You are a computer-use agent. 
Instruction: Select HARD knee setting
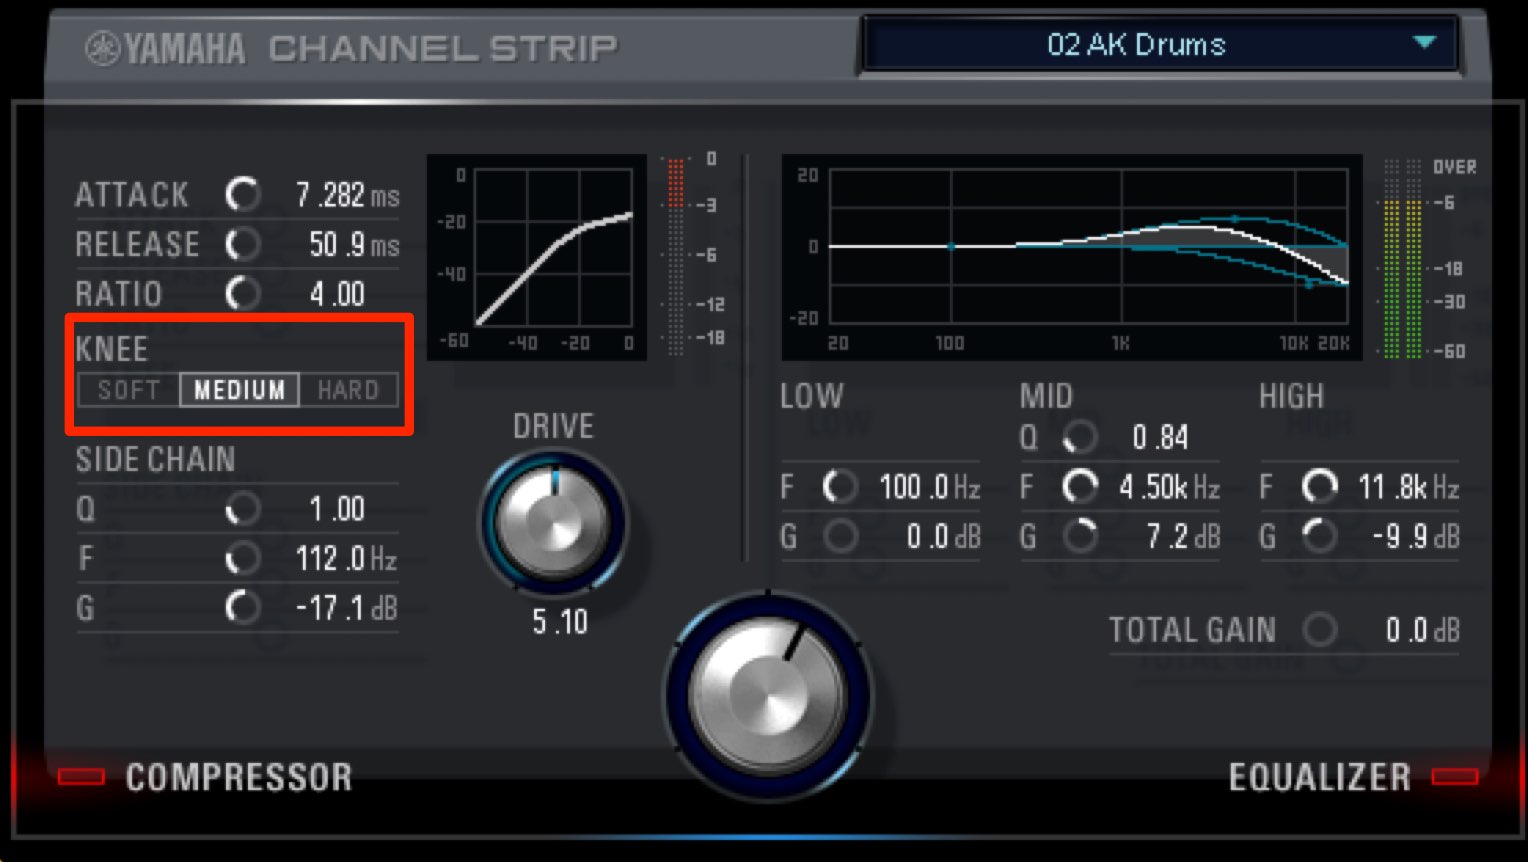pyautogui.click(x=348, y=390)
